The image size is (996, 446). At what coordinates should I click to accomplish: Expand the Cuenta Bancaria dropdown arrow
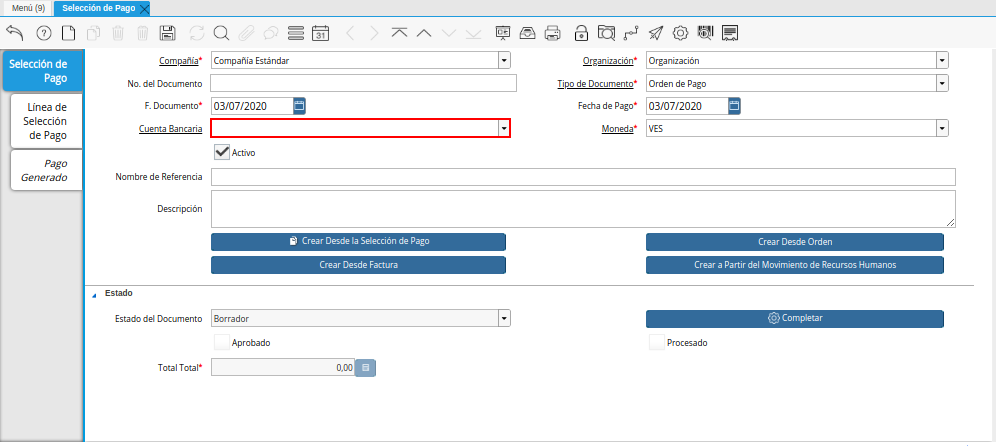coord(504,128)
